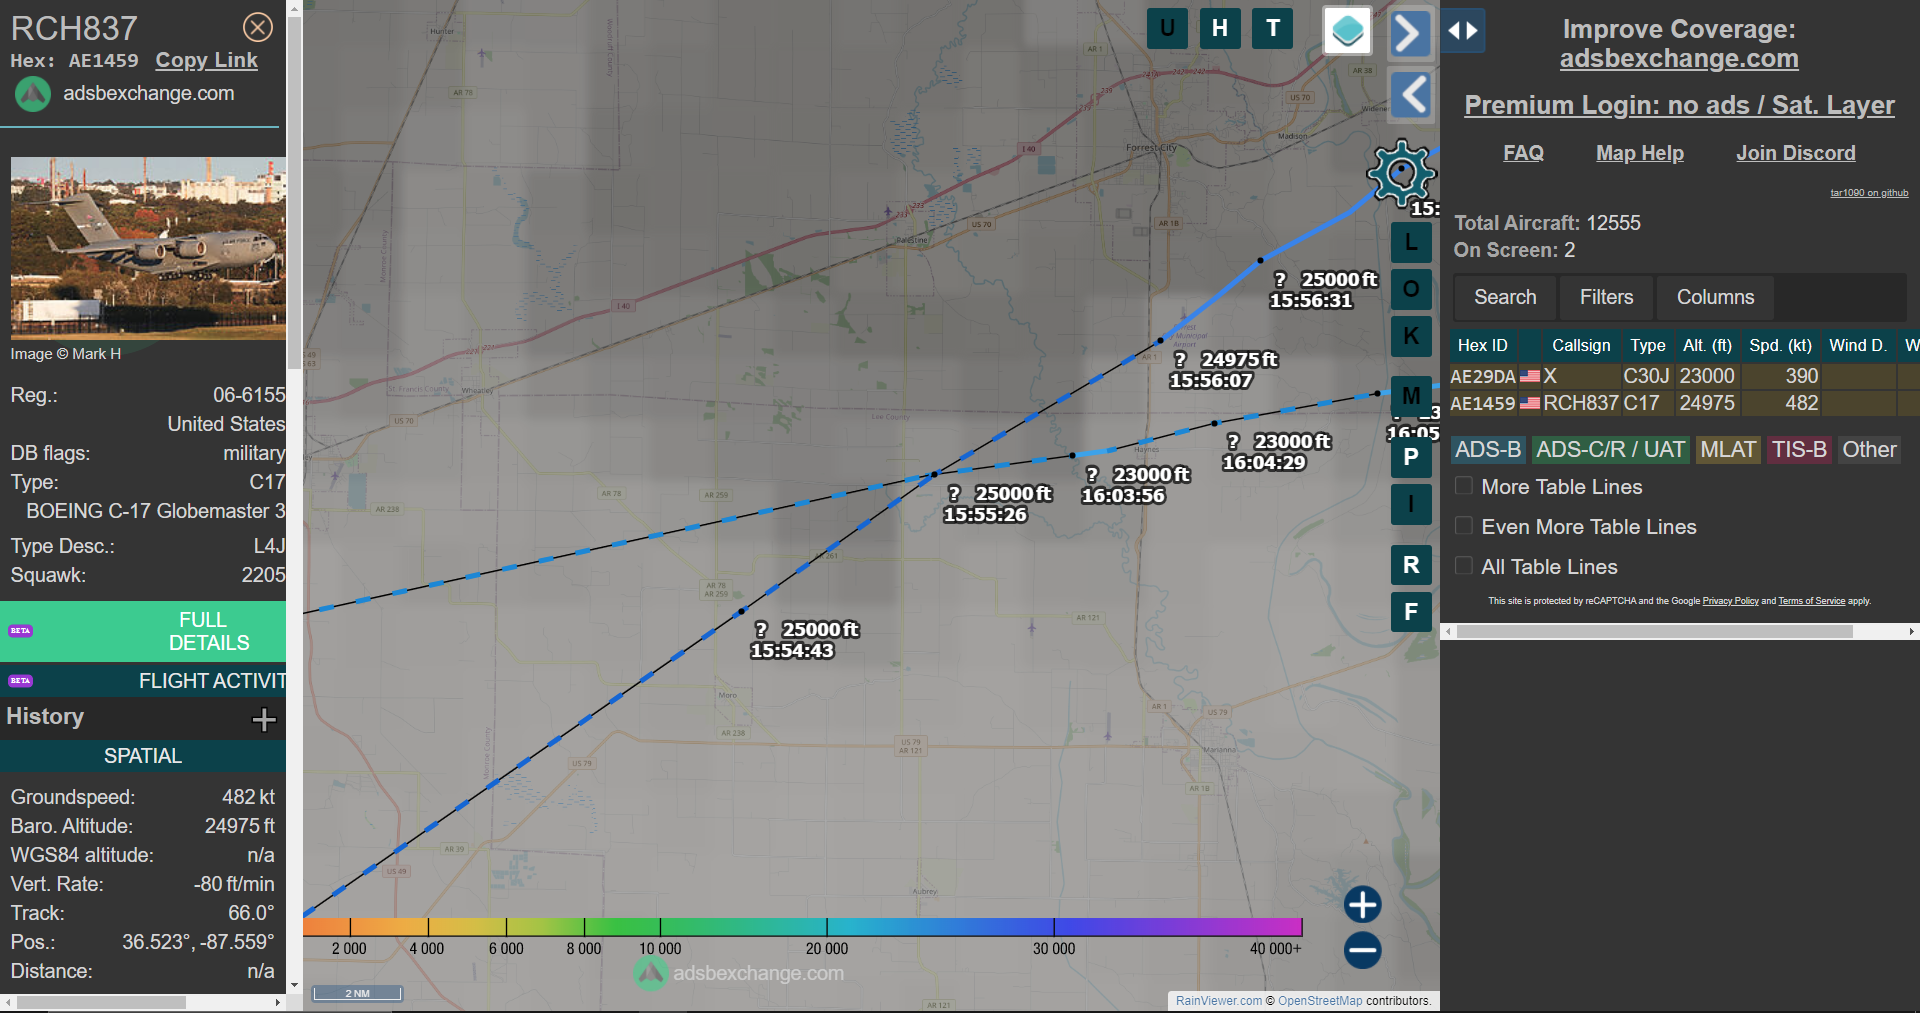This screenshot has height=1013, width=1920.
Task: Toggle the L map button
Action: click(1411, 242)
